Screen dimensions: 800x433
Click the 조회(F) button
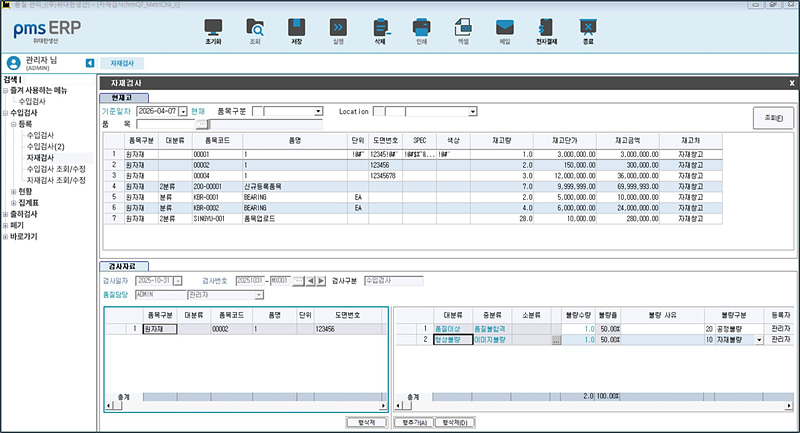[x=772, y=118]
